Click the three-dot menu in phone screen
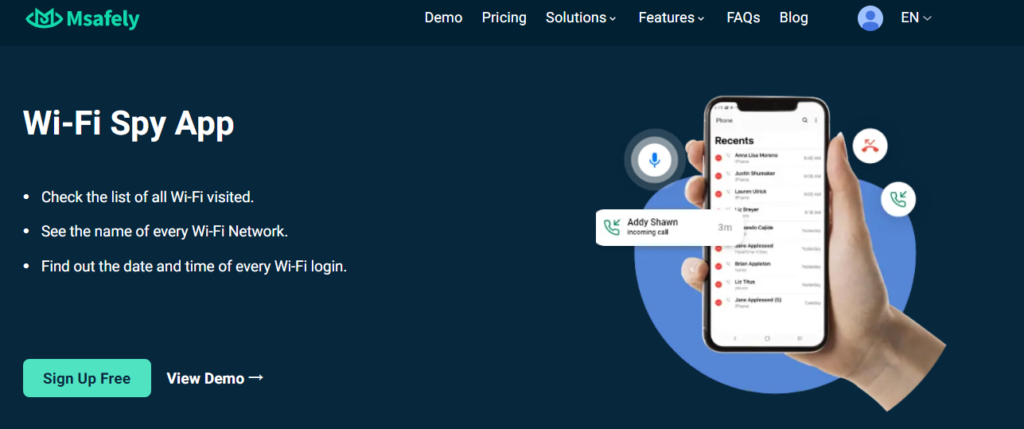Image resolution: width=1024 pixels, height=429 pixels. coord(816,120)
